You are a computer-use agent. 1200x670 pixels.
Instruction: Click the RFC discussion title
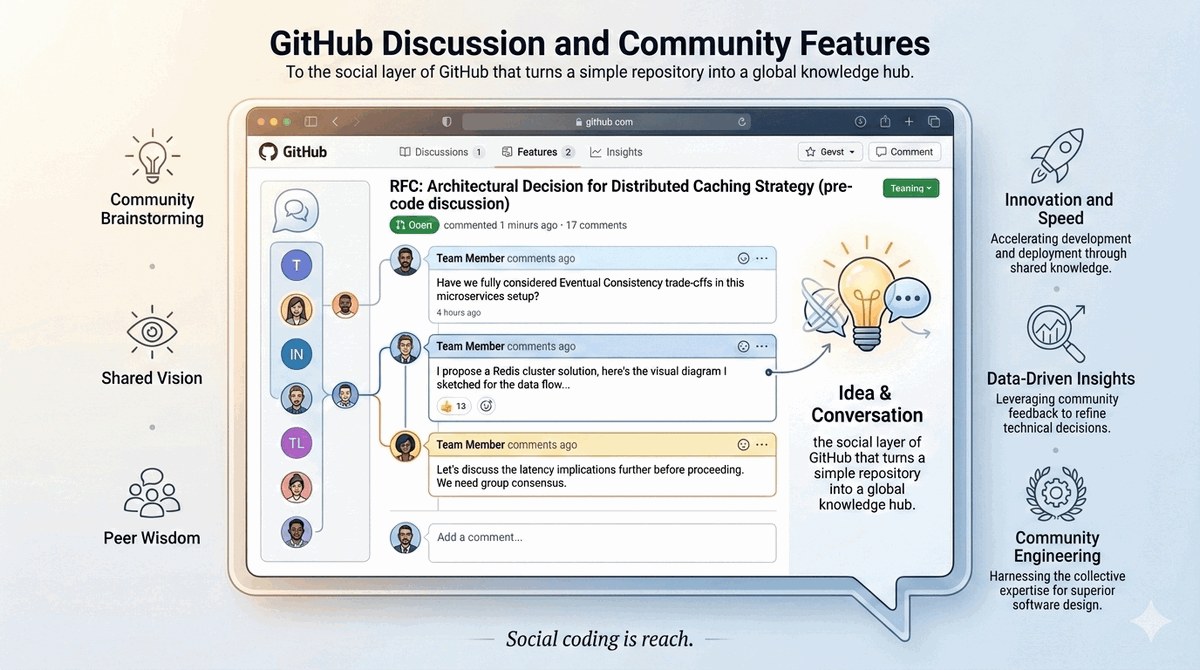[x=620, y=195]
